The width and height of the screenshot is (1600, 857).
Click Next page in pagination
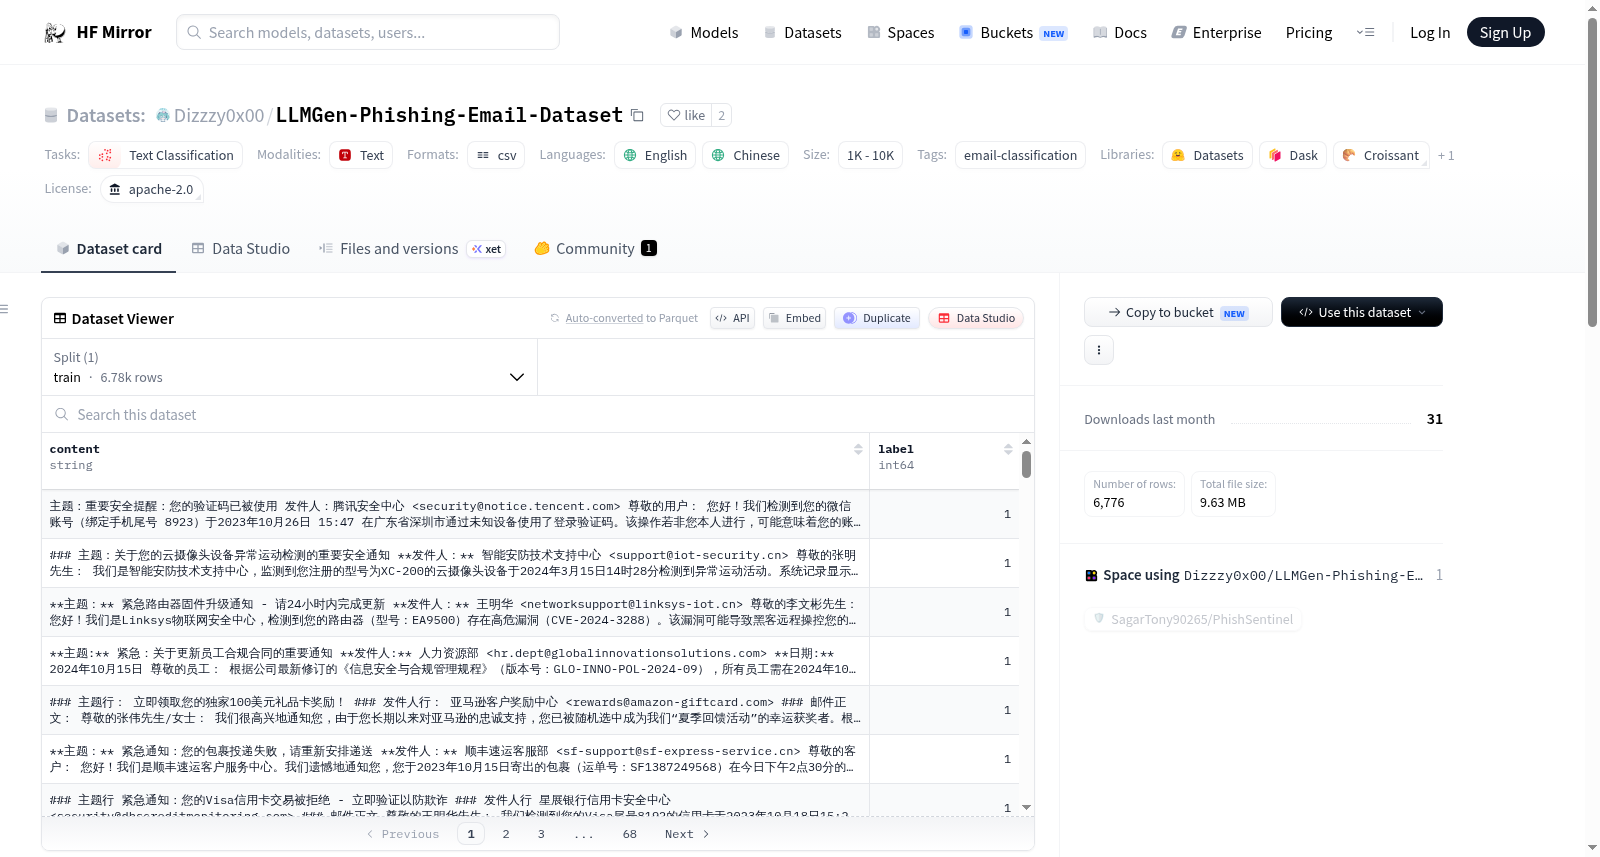pos(687,834)
